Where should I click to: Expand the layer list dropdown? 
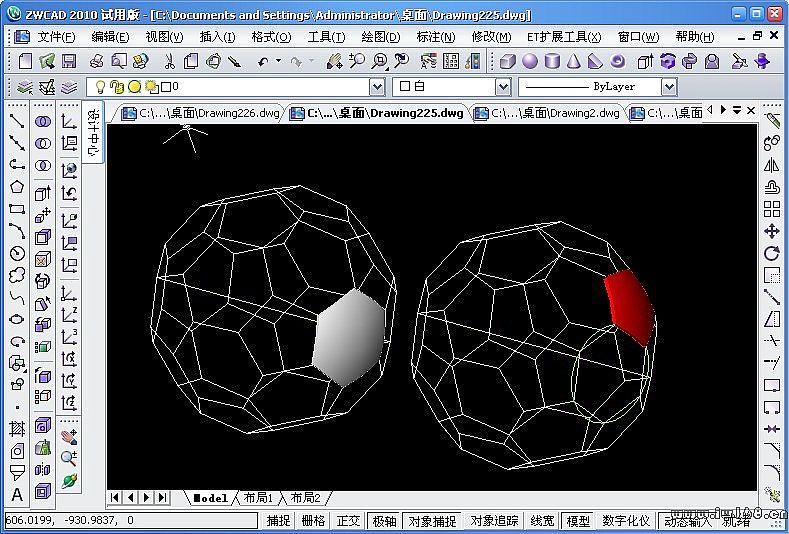coord(377,88)
